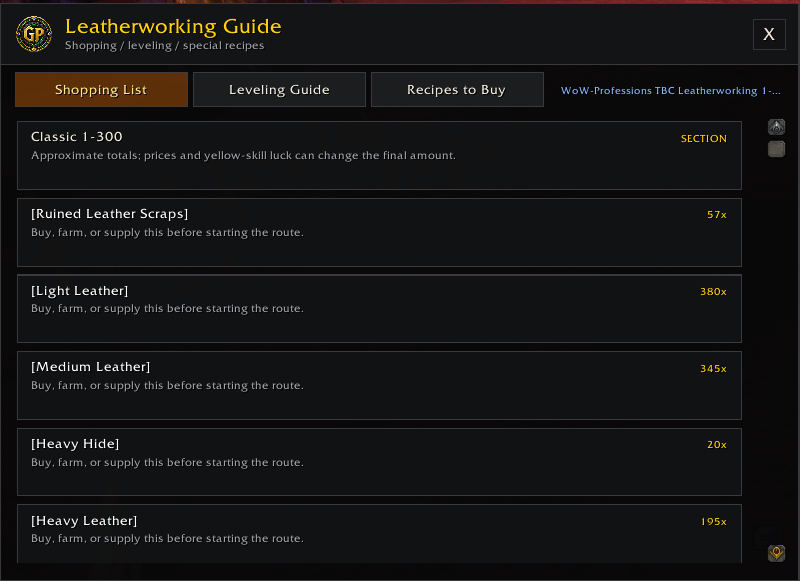Select the 195x quantity value
Viewport: 800px width, 581px height.
pos(713,522)
